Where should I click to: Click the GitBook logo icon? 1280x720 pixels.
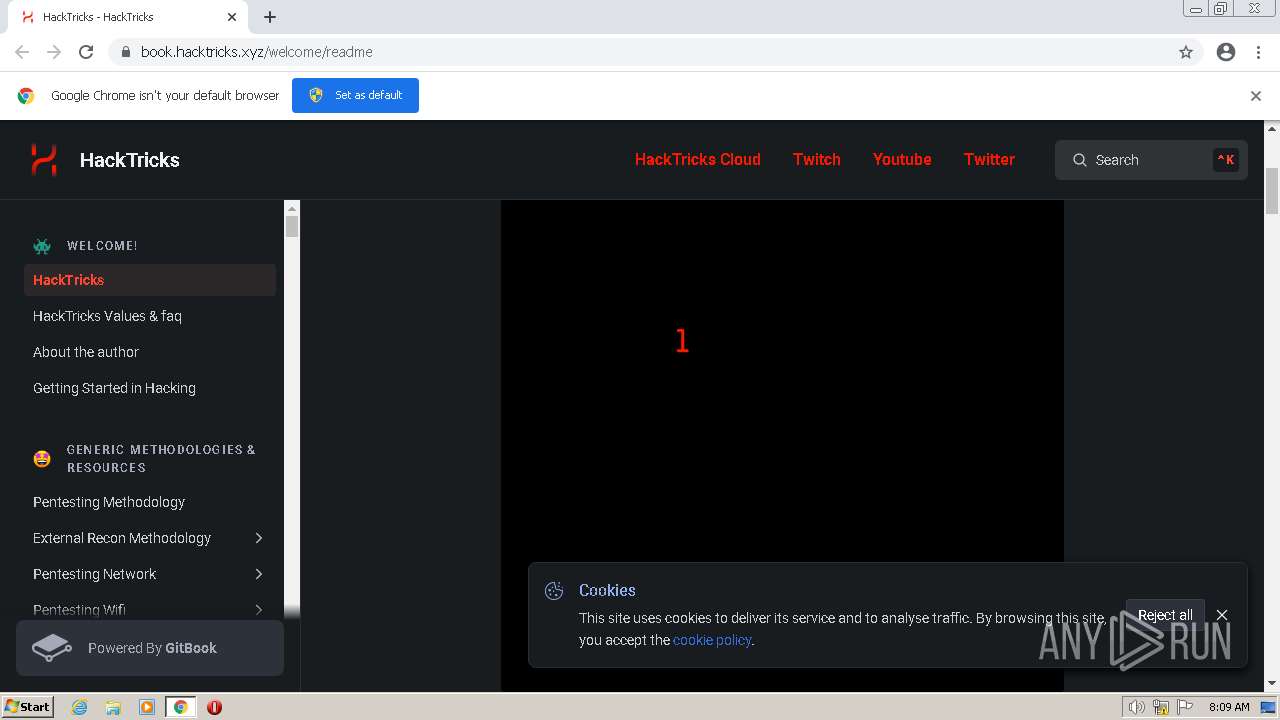(52, 648)
